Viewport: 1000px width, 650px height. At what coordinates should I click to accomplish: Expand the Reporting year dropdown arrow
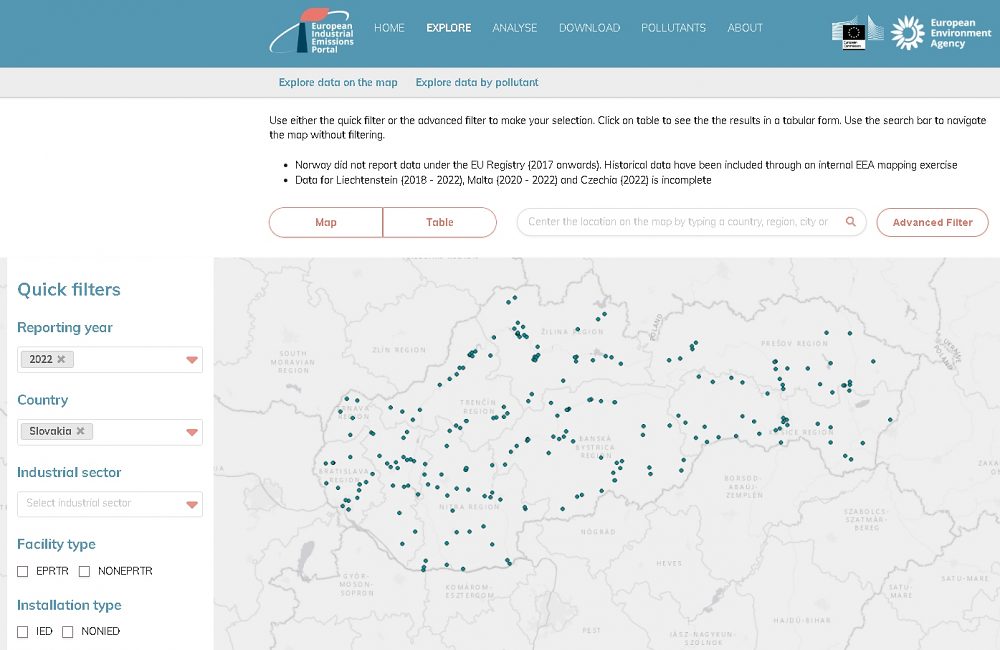[x=192, y=360]
